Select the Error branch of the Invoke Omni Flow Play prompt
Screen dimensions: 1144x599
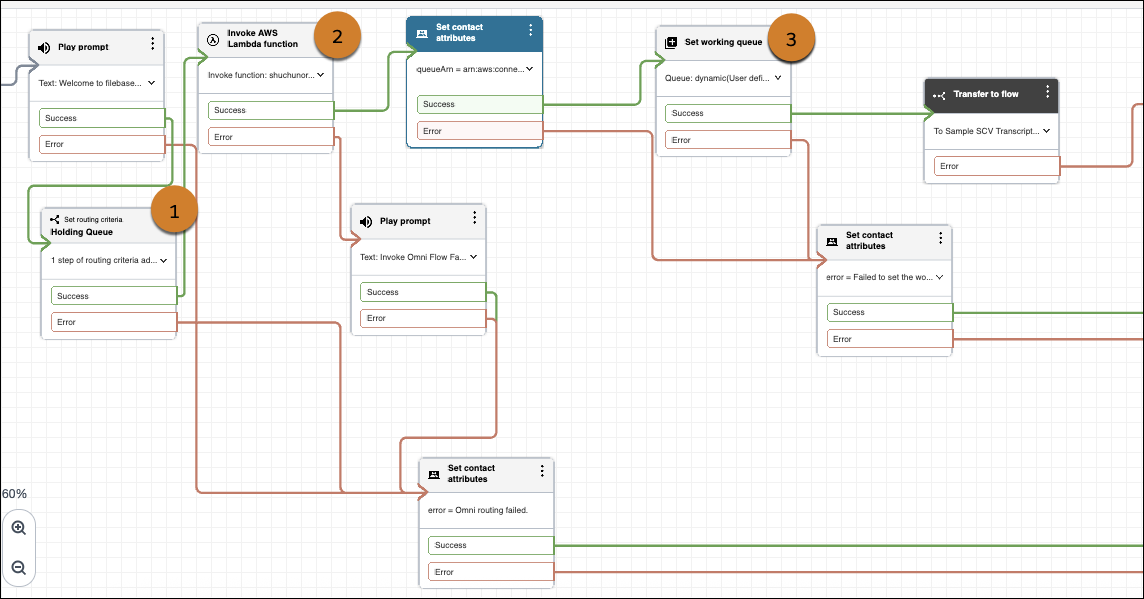pyautogui.click(x=423, y=318)
